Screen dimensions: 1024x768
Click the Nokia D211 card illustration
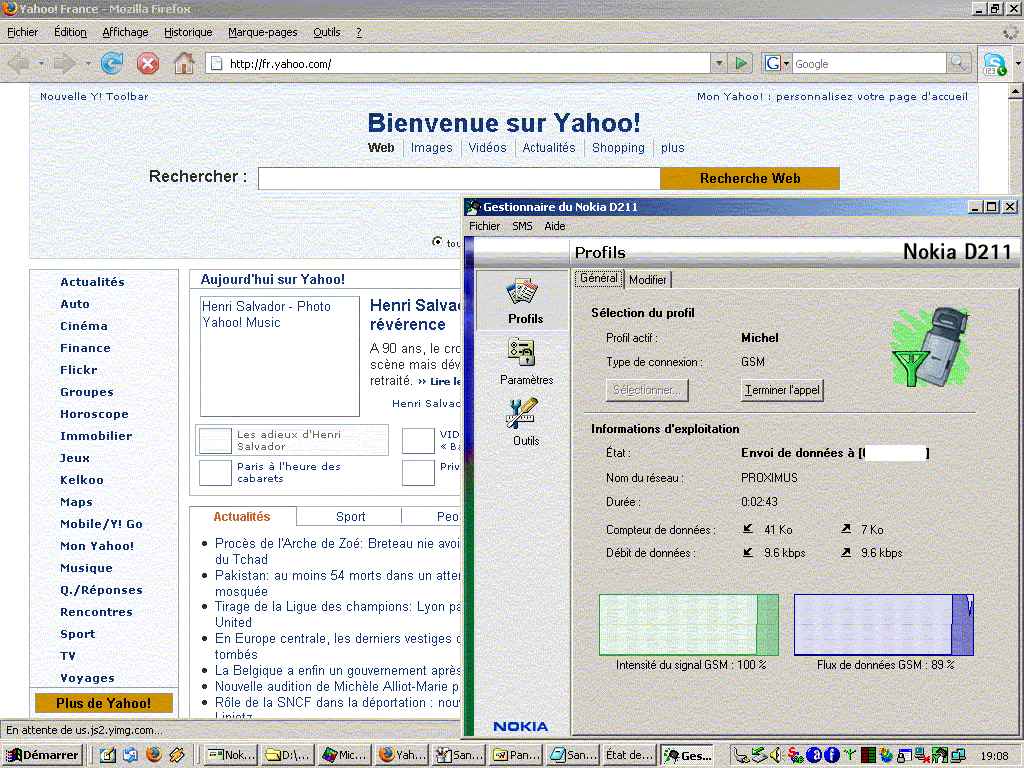pos(932,347)
